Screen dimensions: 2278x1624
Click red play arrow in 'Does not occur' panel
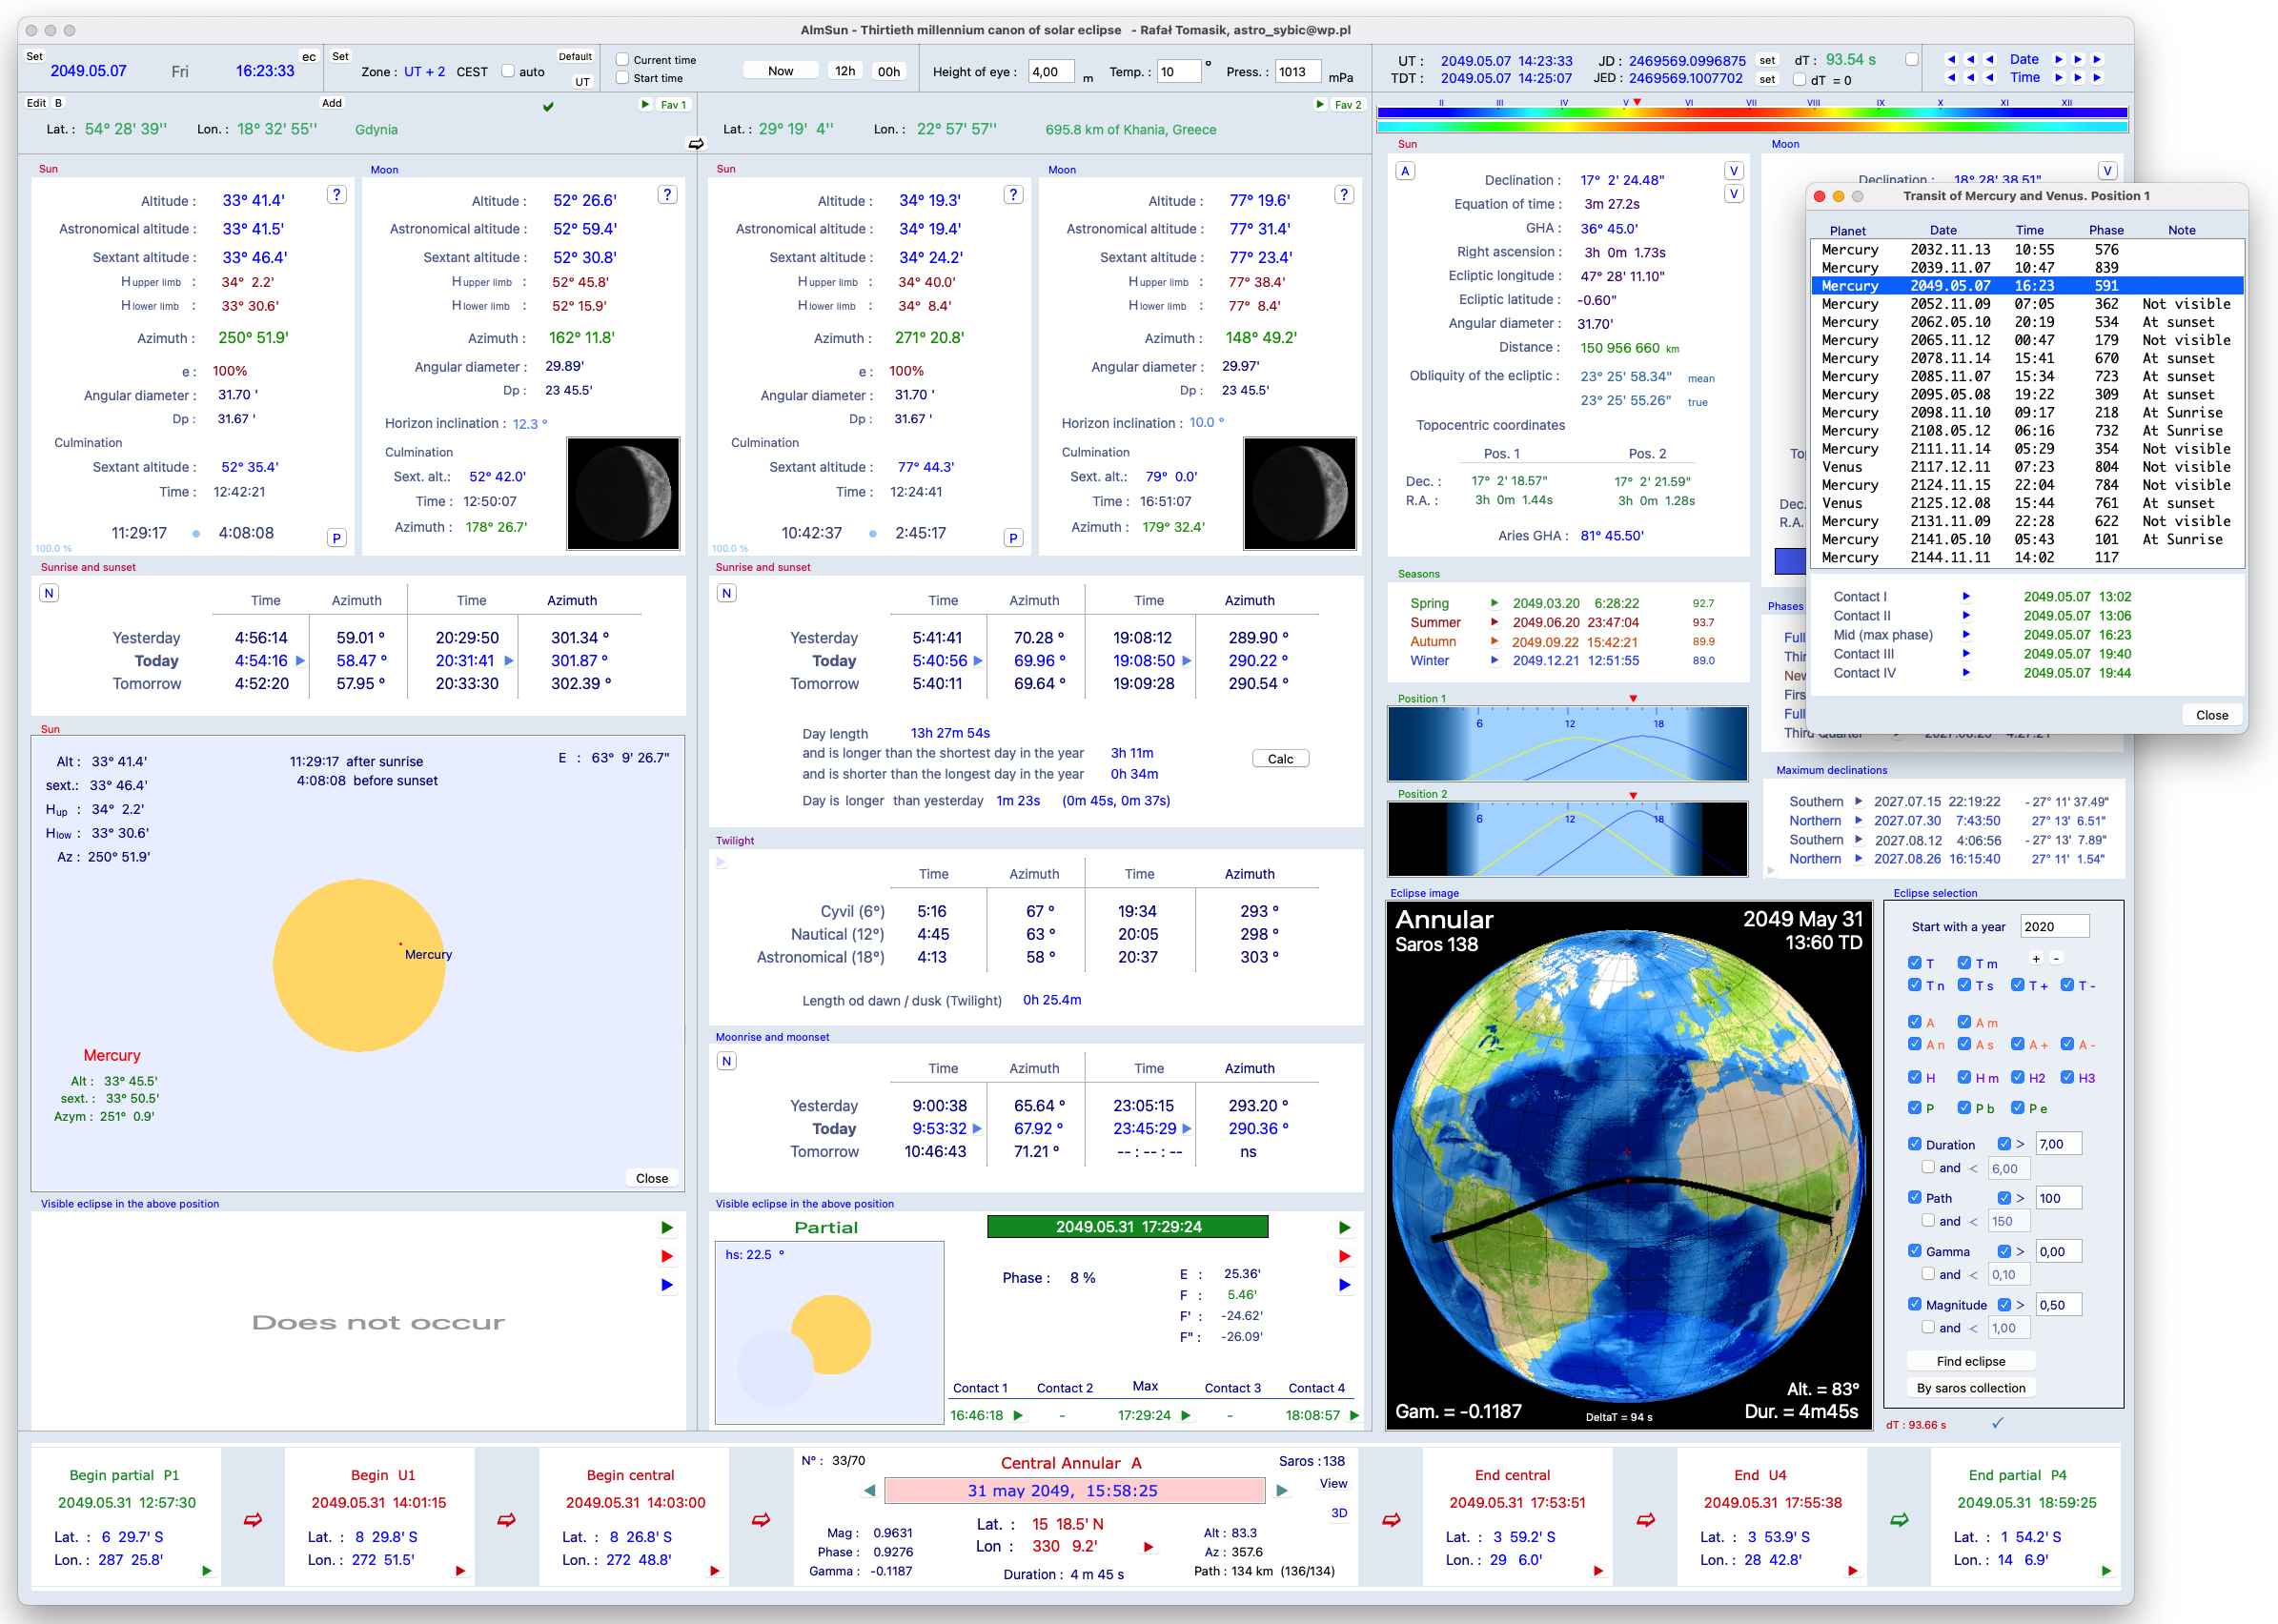click(x=667, y=1256)
